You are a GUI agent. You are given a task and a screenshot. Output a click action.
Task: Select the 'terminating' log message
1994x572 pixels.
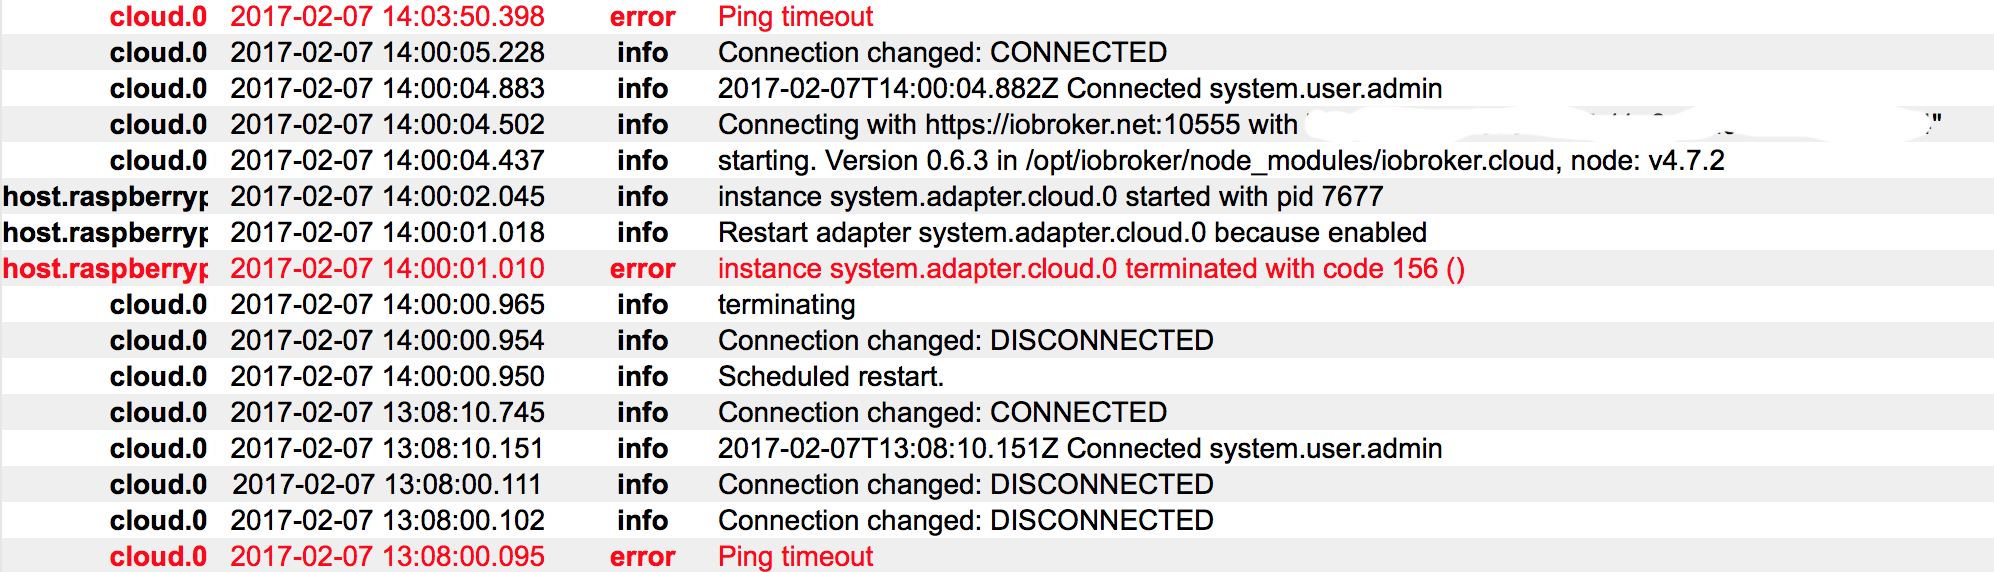[786, 305]
